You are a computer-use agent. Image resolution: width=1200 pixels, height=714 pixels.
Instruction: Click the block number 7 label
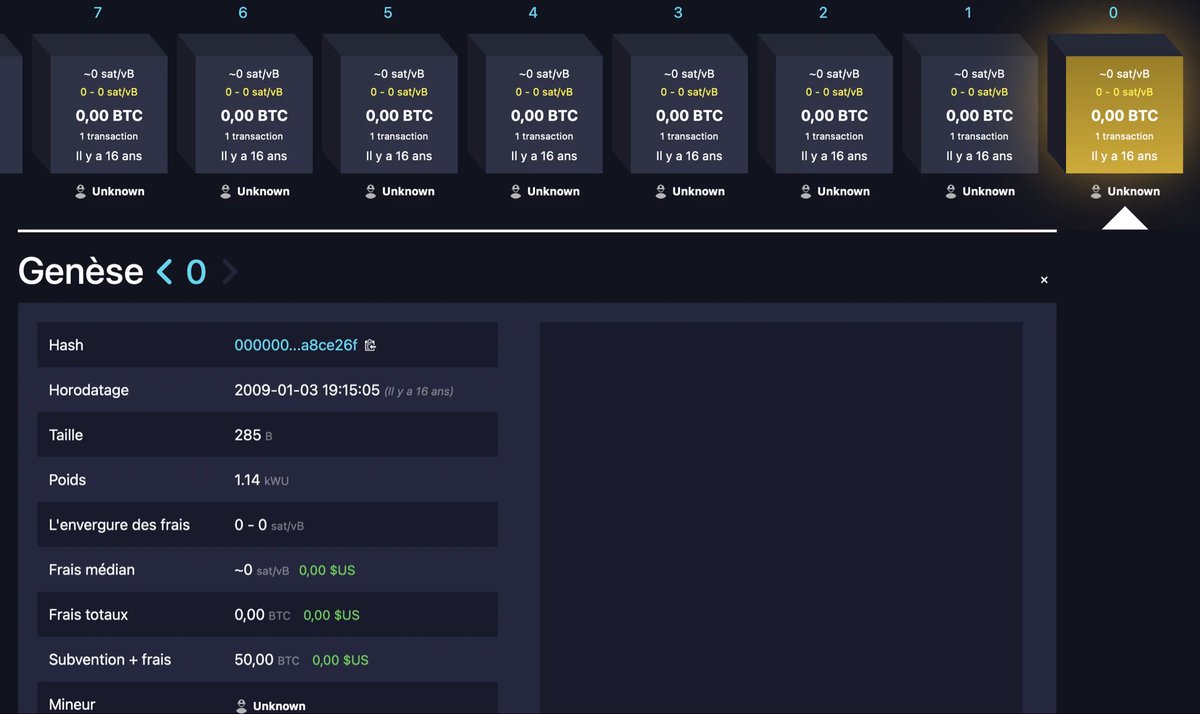[97, 13]
